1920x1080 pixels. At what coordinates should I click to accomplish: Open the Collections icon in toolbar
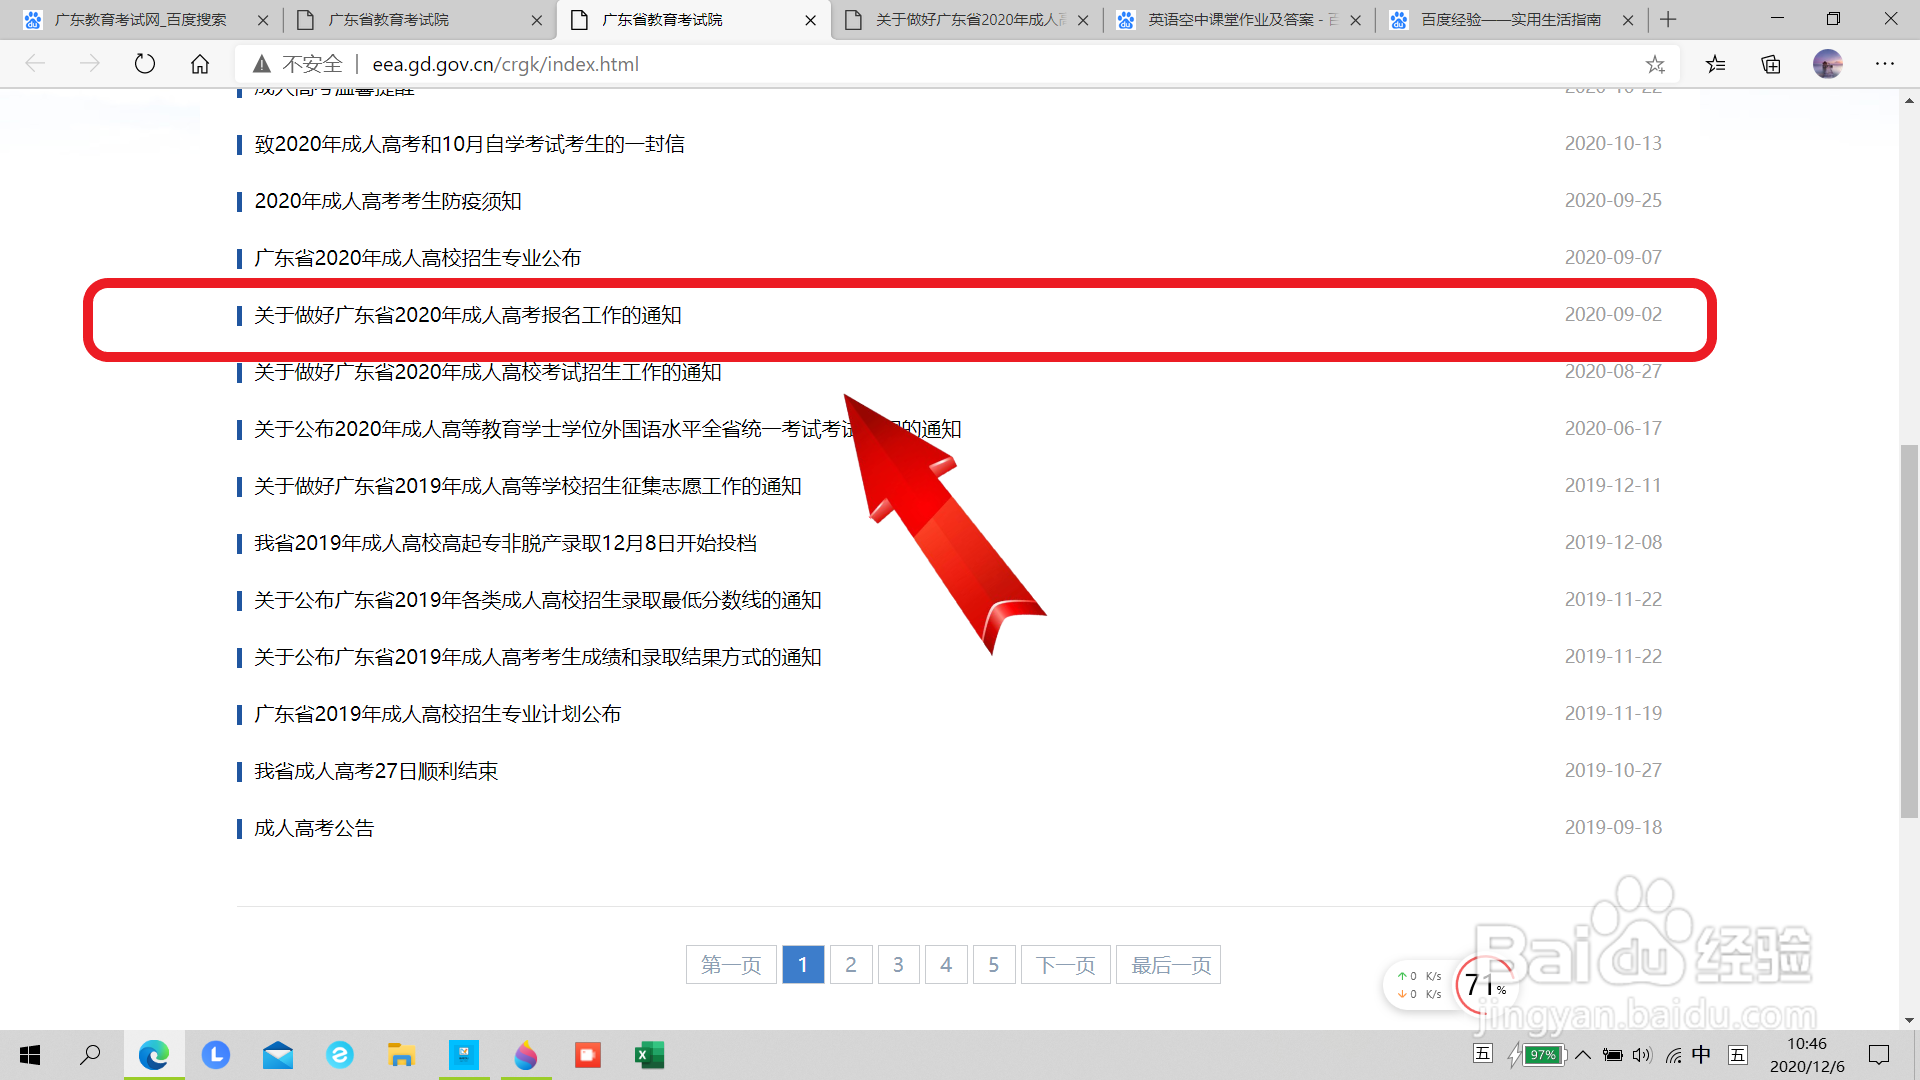[x=1771, y=64]
